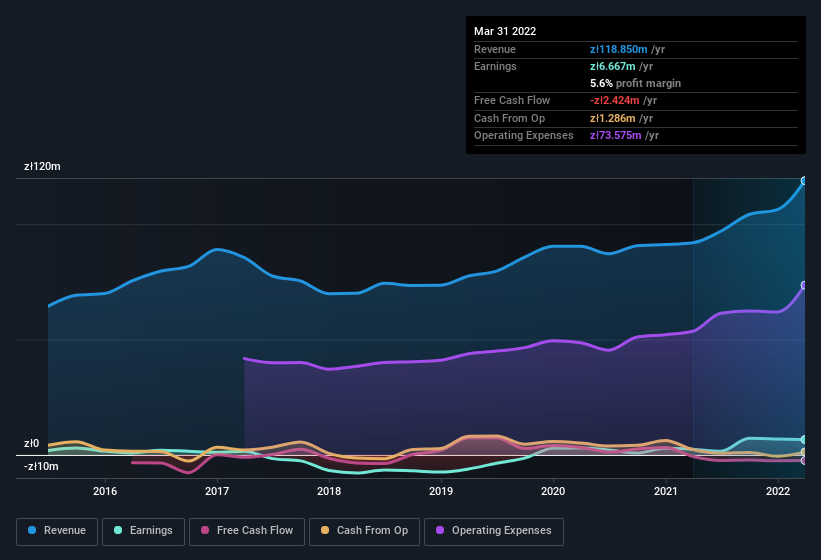Image resolution: width=821 pixels, height=560 pixels.
Task: Toggle the Revenue legend button
Action: [x=57, y=531]
